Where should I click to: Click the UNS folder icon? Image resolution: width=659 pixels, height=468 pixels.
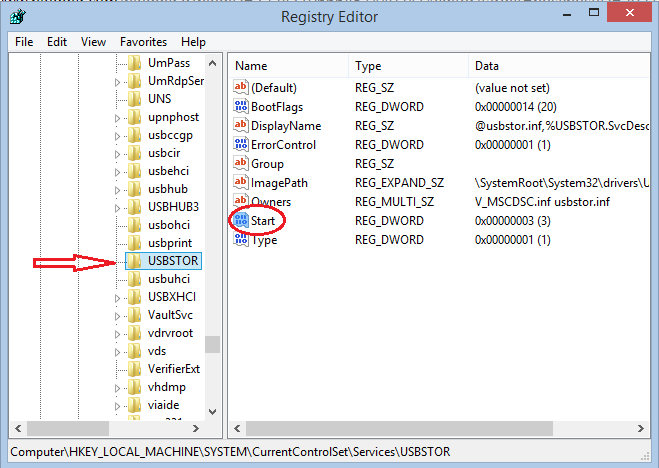tap(134, 99)
